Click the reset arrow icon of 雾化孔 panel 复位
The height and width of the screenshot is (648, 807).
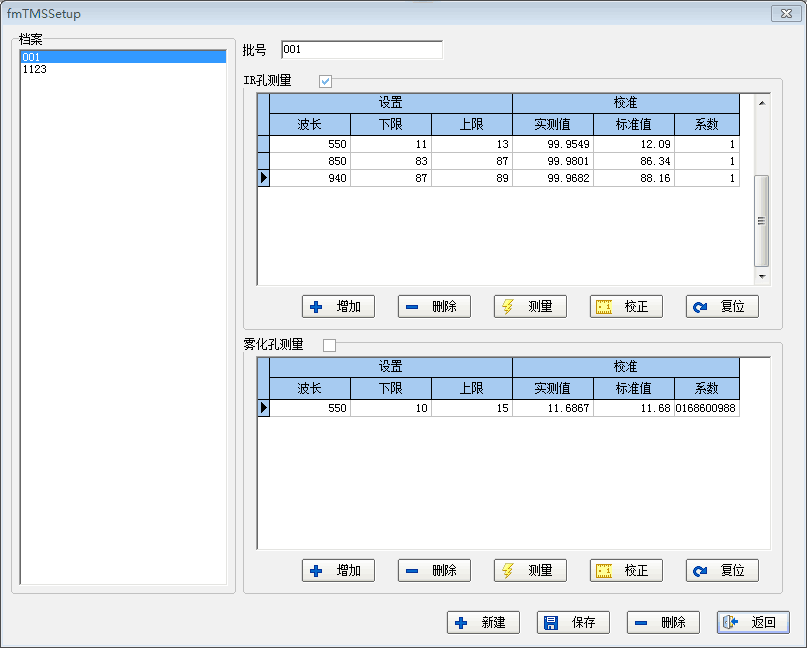(x=700, y=571)
